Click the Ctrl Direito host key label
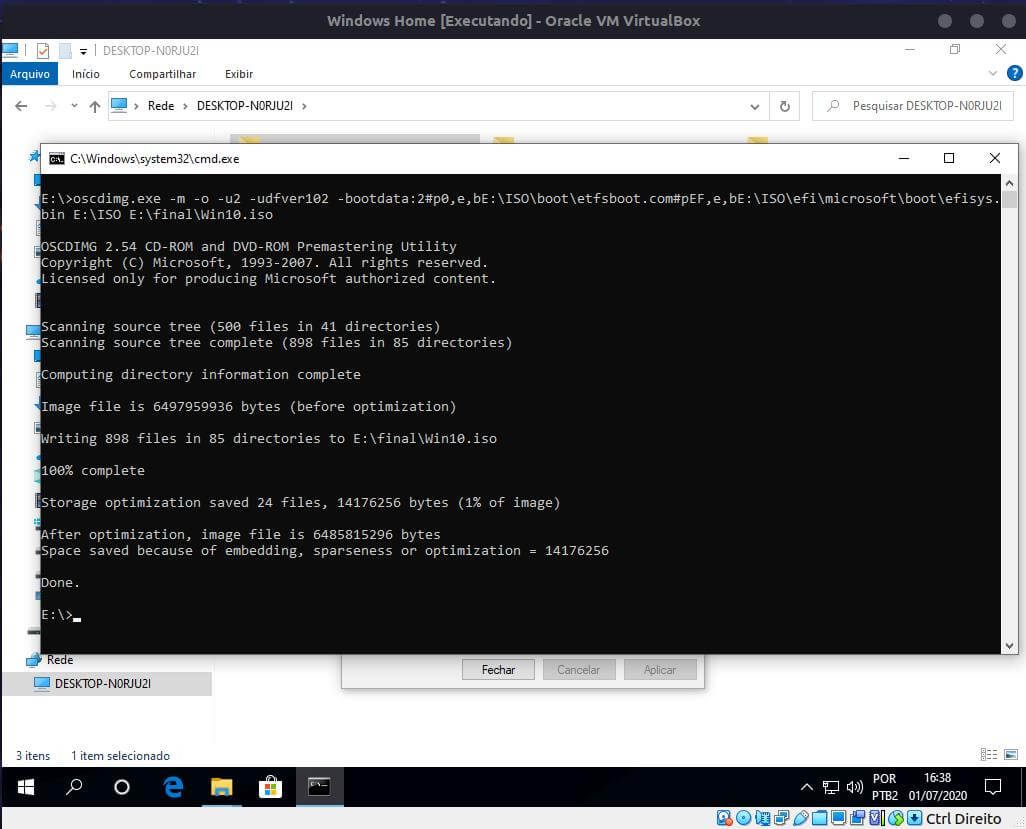This screenshot has width=1026, height=829. click(x=963, y=819)
